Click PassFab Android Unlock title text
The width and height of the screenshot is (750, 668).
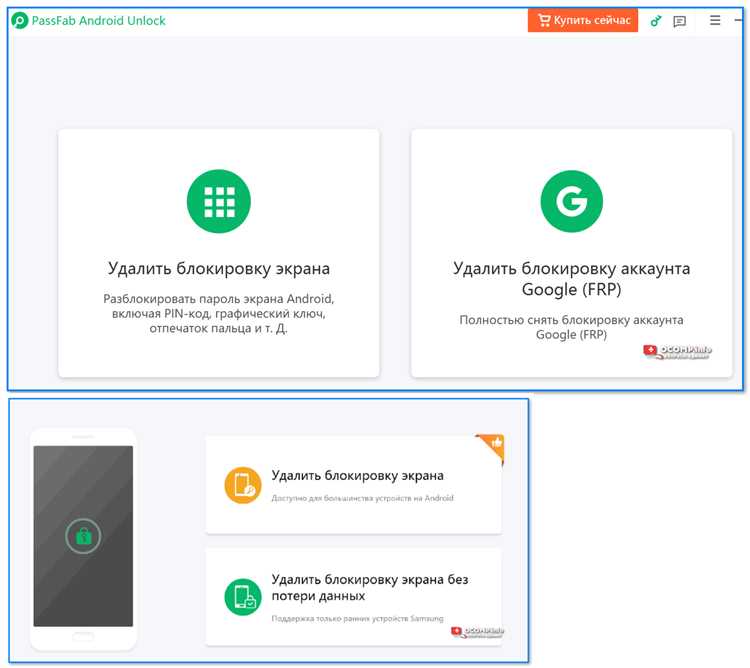click(x=99, y=21)
